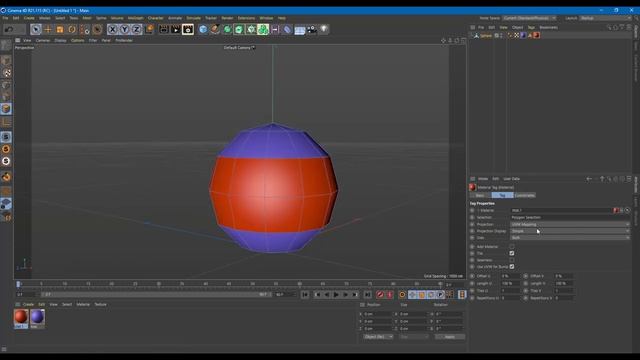Select the Live Selection arrow tool
Viewport: 640px width, 360px height.
(36, 29)
